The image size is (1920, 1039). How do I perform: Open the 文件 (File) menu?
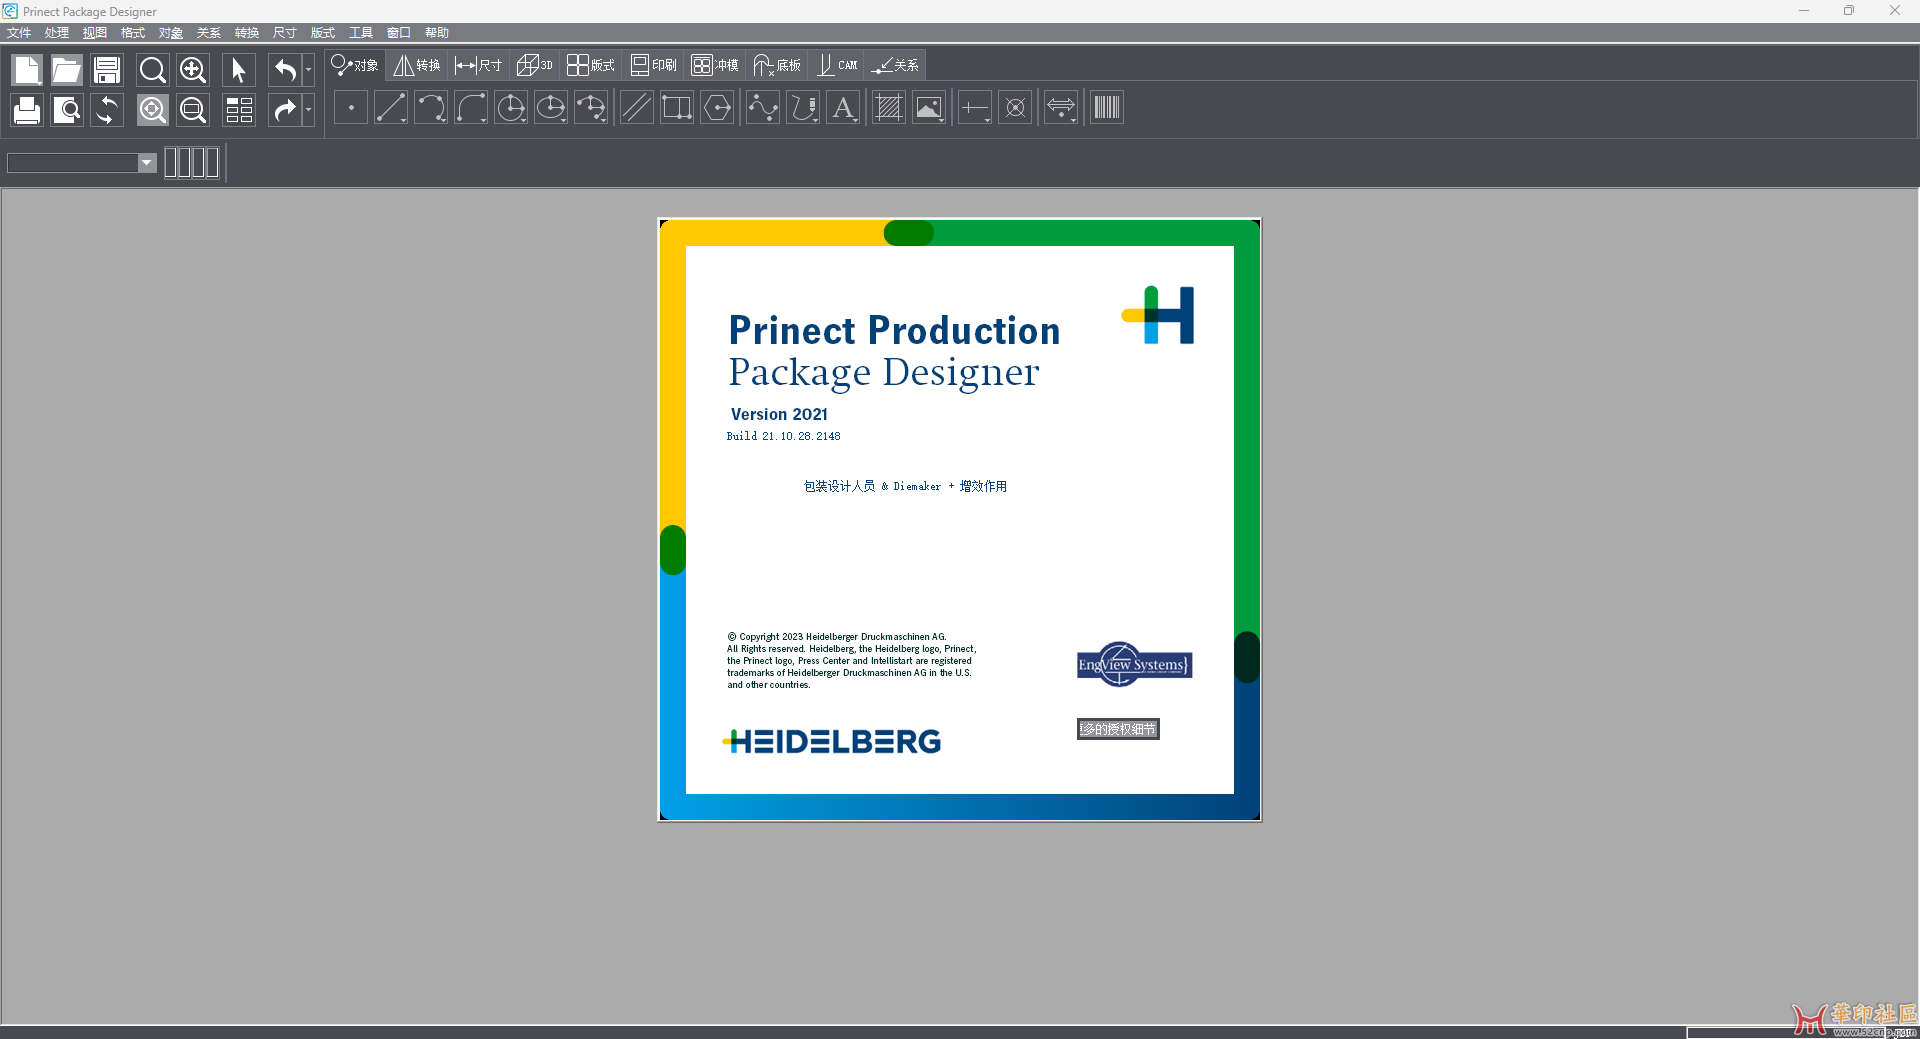[x=19, y=33]
